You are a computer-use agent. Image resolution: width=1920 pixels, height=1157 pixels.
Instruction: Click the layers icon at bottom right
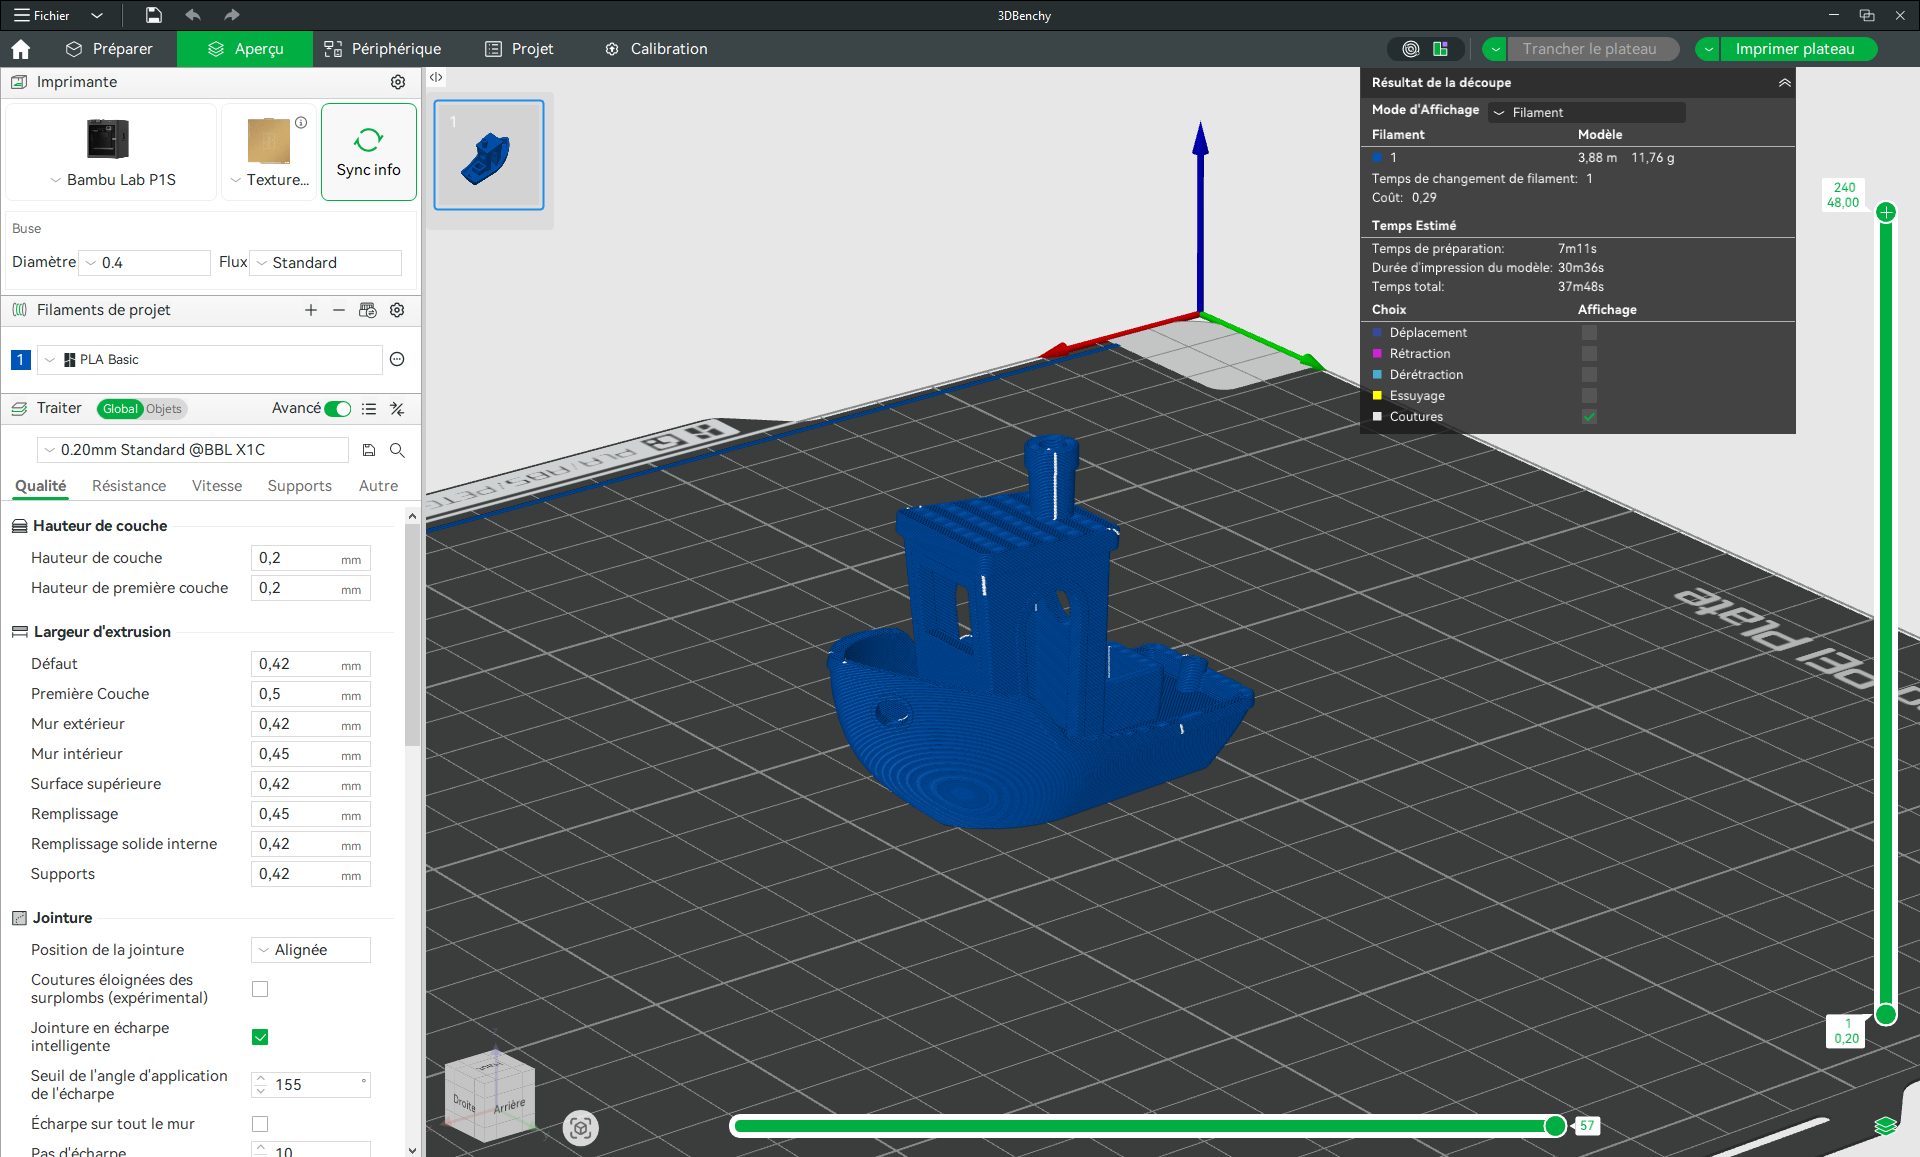(1885, 1126)
